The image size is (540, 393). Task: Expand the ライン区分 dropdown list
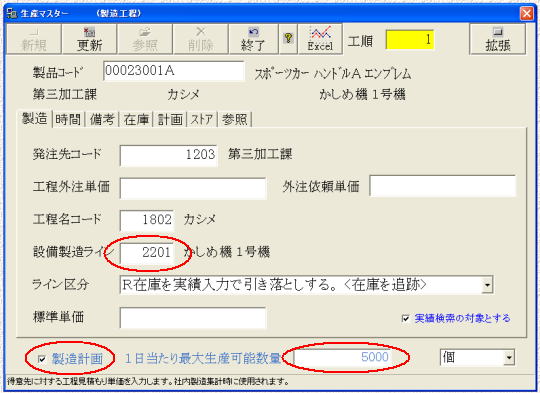click(487, 285)
